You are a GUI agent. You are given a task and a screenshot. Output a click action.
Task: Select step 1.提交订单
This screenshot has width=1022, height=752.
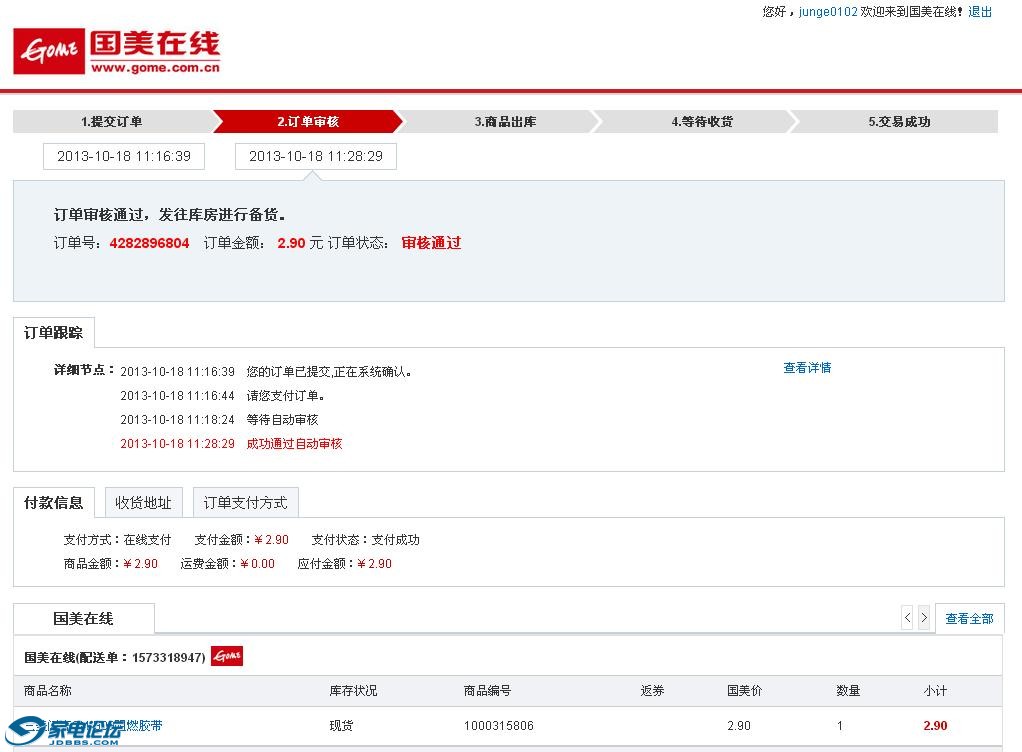pos(111,122)
